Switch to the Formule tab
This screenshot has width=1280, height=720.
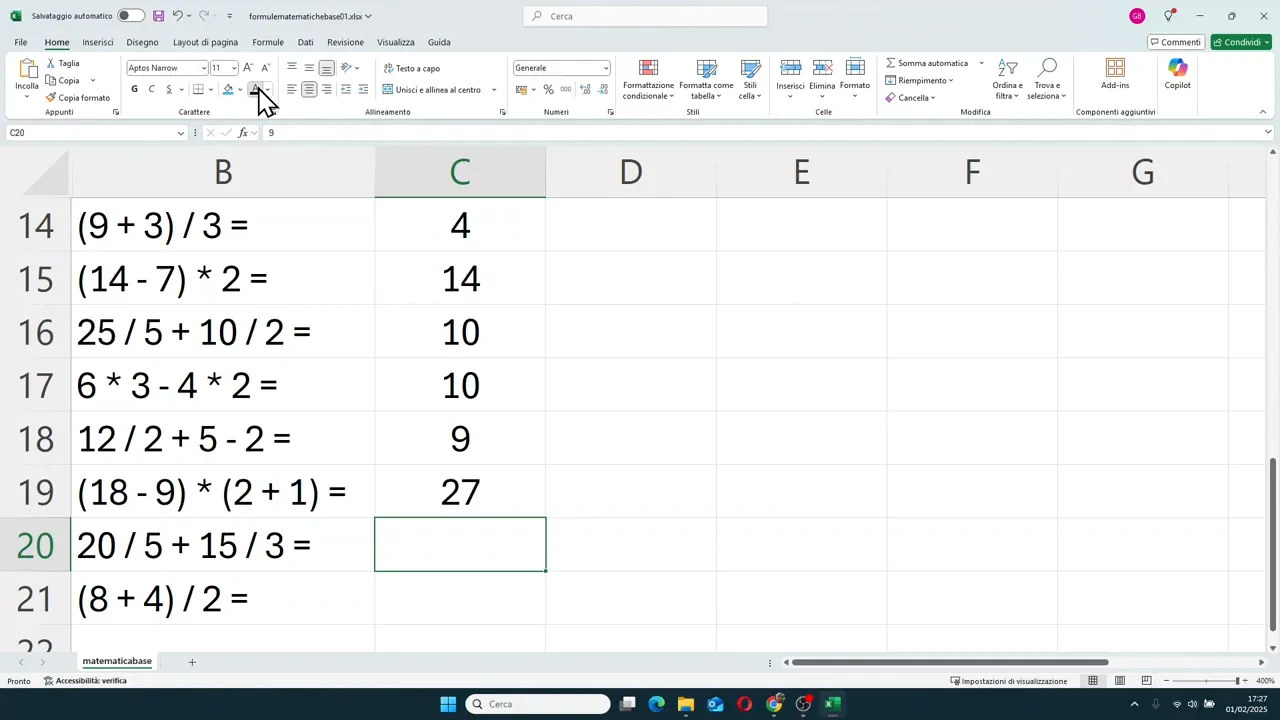[x=268, y=42]
